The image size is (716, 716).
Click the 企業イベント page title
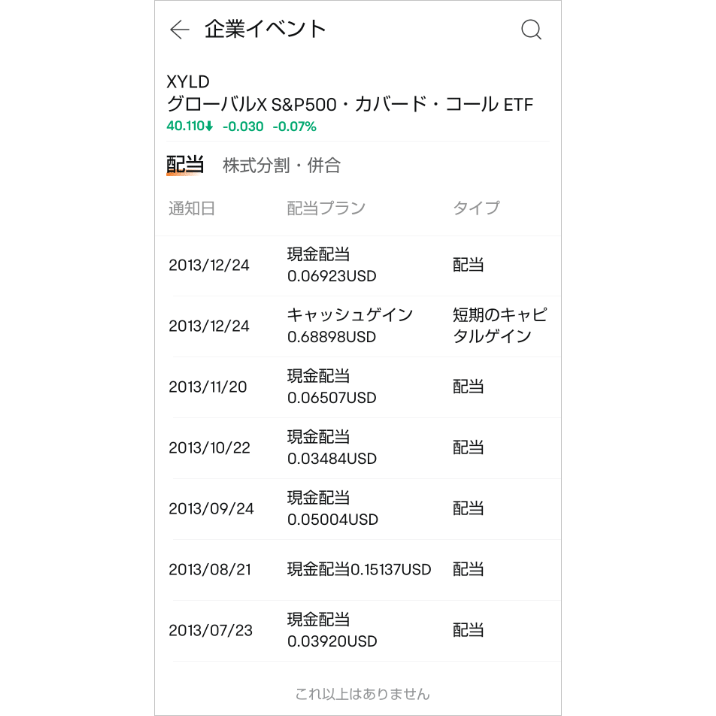click(265, 29)
